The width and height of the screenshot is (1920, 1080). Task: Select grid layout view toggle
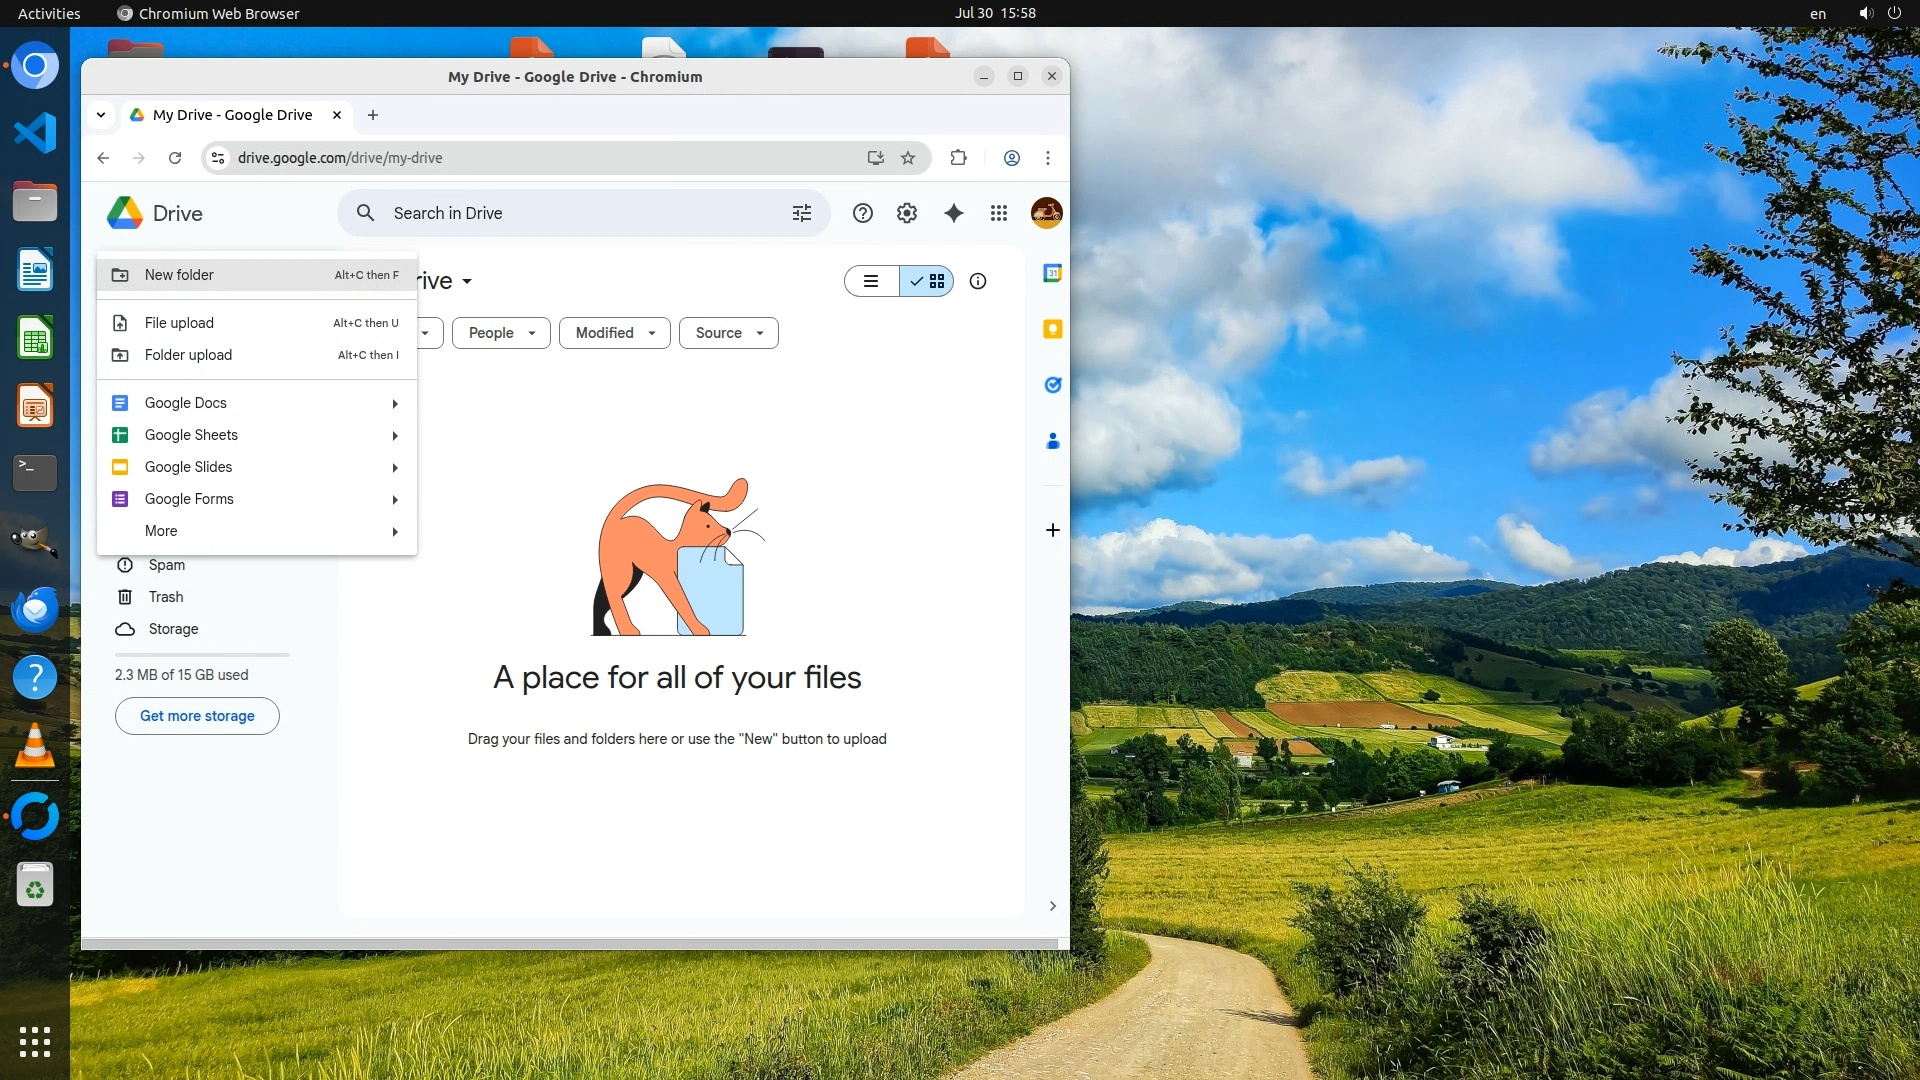click(927, 281)
